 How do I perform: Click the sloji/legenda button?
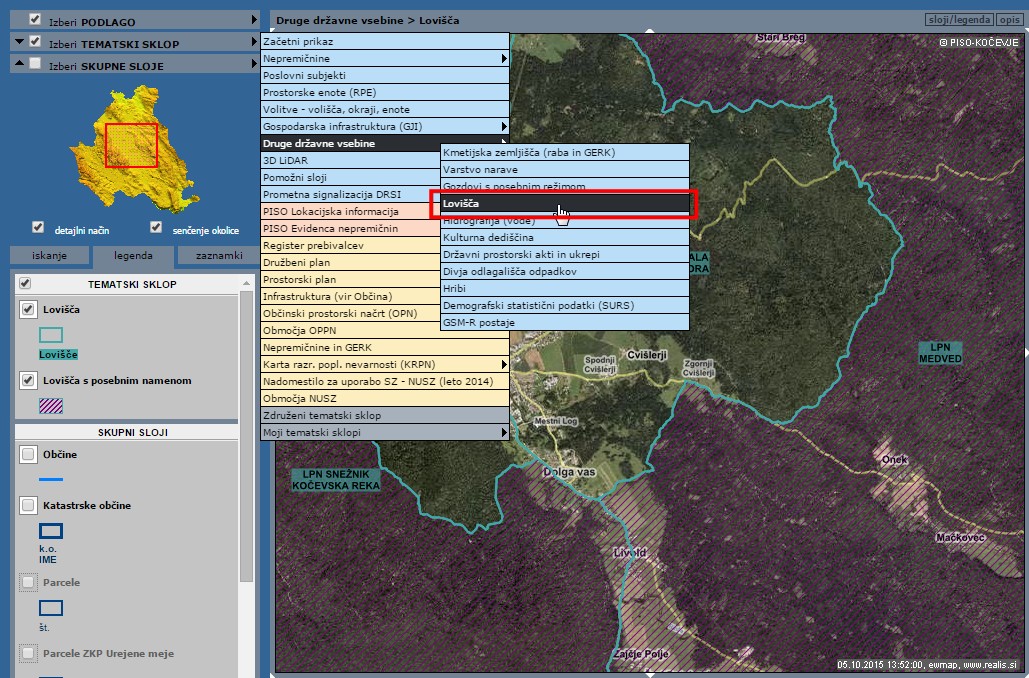[x=959, y=20]
